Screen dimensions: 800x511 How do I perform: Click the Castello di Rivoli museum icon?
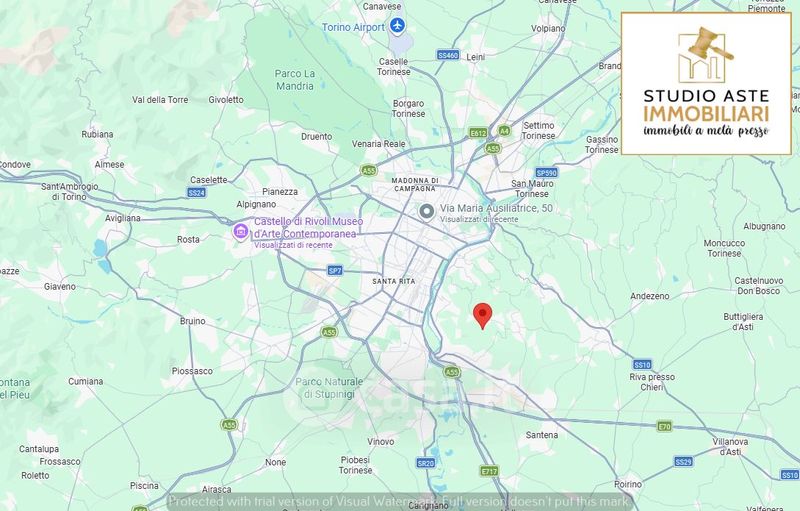coord(241,232)
